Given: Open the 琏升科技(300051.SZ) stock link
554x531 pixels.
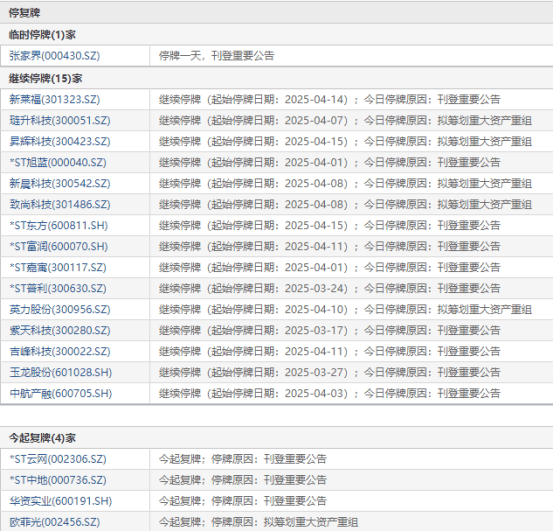Looking at the screenshot, I should point(60,120).
